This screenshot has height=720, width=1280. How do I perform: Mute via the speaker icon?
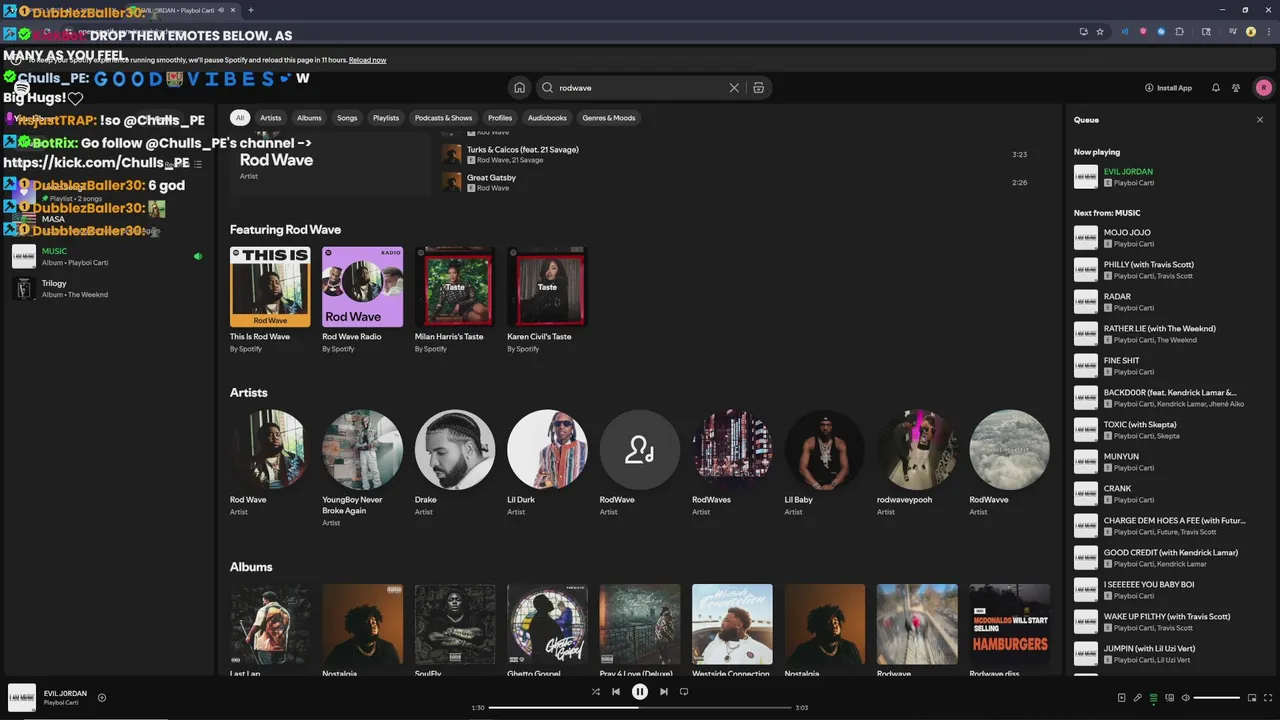(x=1186, y=698)
